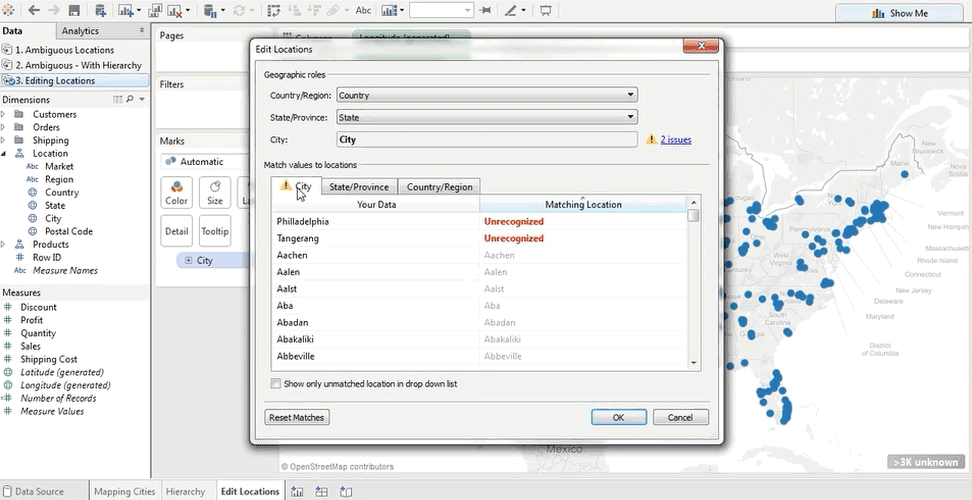Image resolution: width=972 pixels, height=500 pixels.
Task: Click the New Worksheet icon at bottom
Action: pyautogui.click(x=297, y=491)
